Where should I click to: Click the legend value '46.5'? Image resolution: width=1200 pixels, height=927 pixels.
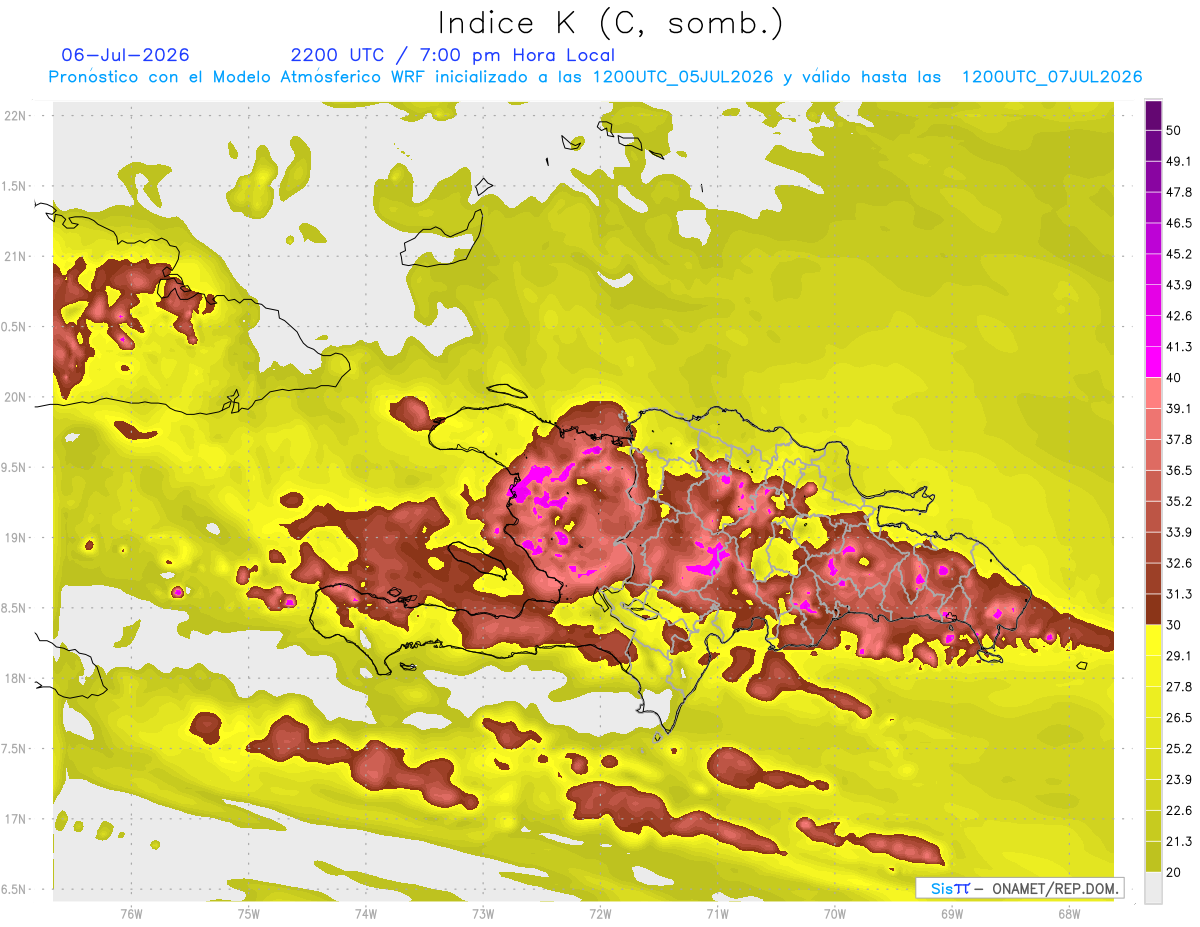pos(1178,223)
